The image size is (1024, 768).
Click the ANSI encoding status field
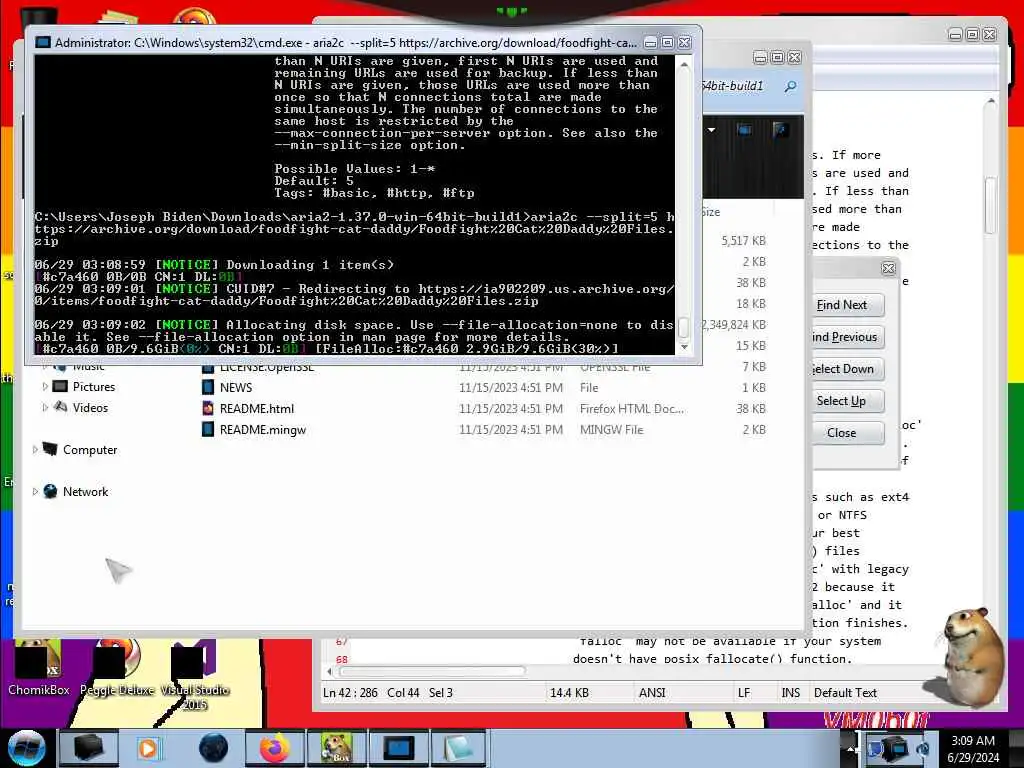point(652,692)
